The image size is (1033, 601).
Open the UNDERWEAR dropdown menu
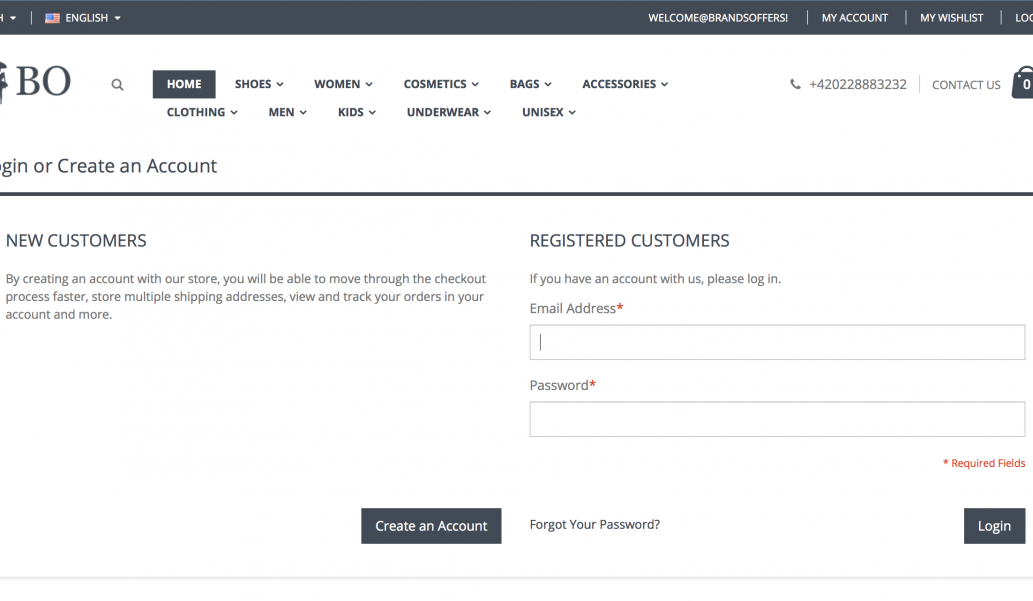pyautogui.click(x=449, y=112)
